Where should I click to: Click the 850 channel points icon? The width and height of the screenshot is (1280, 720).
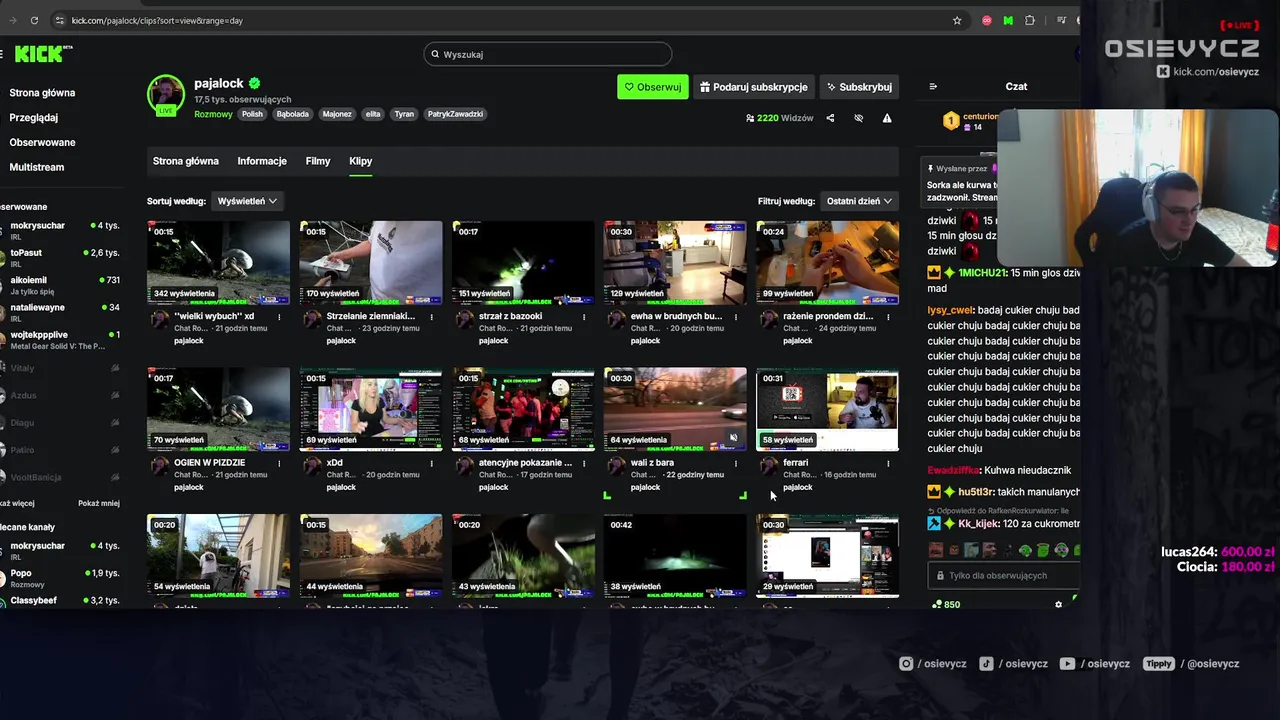click(937, 604)
